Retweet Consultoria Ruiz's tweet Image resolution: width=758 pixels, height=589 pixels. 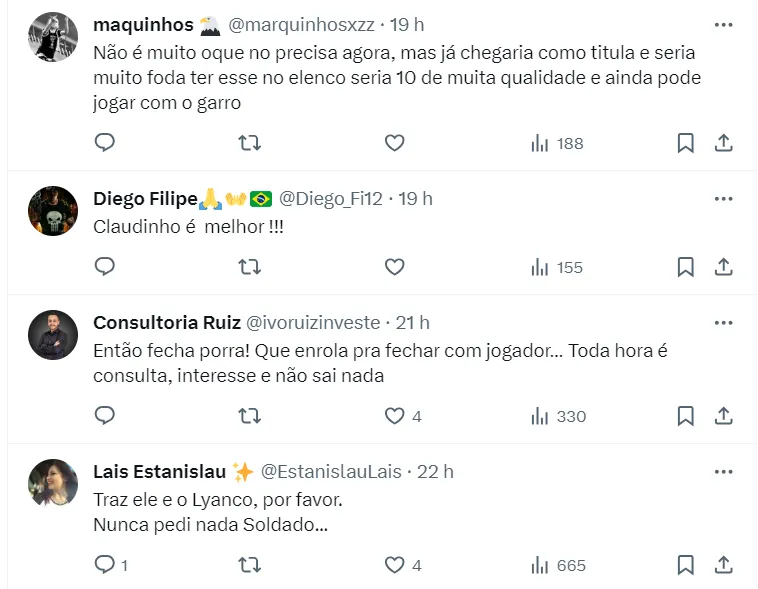[250, 416]
